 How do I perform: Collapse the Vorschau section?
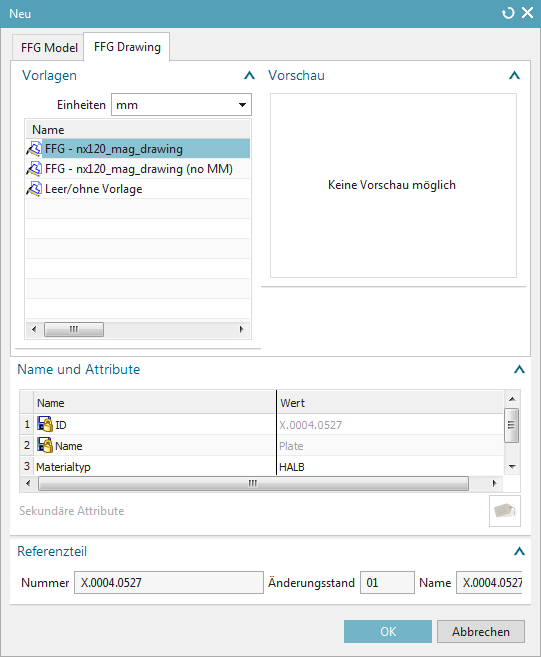click(514, 75)
